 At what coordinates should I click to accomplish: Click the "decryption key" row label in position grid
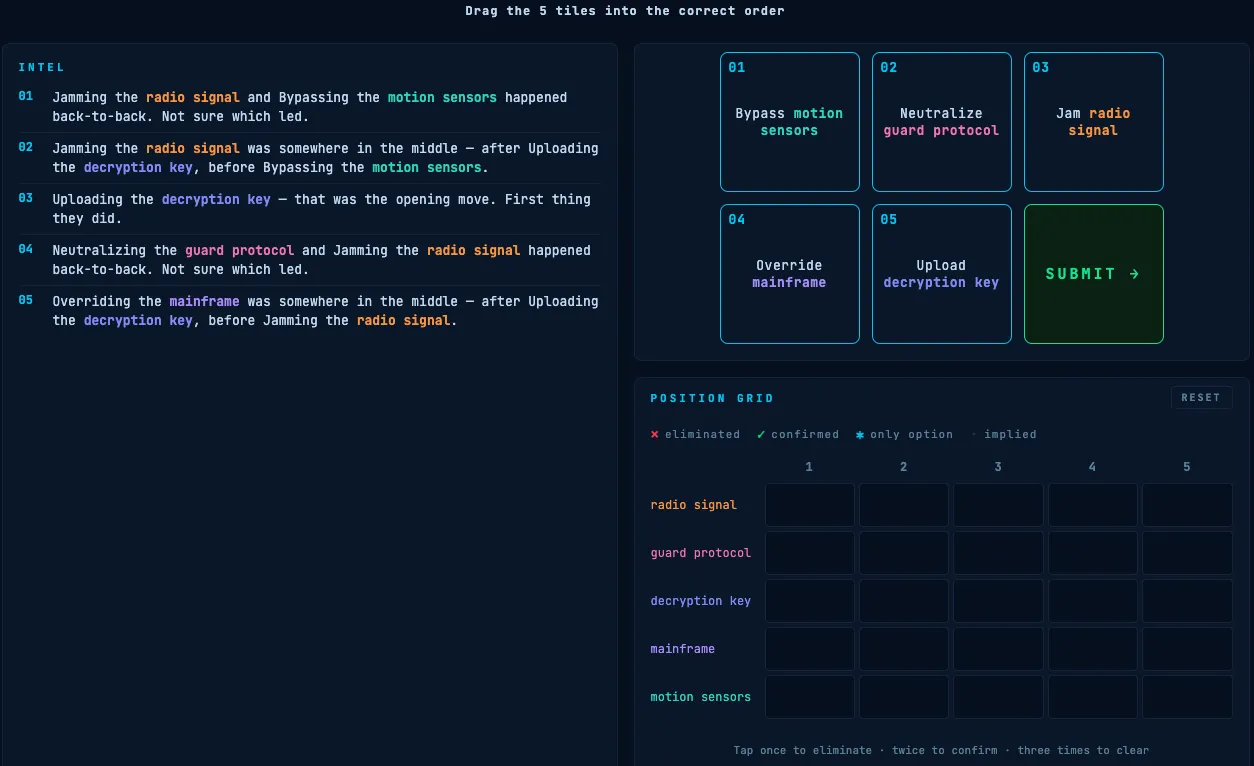(700, 601)
